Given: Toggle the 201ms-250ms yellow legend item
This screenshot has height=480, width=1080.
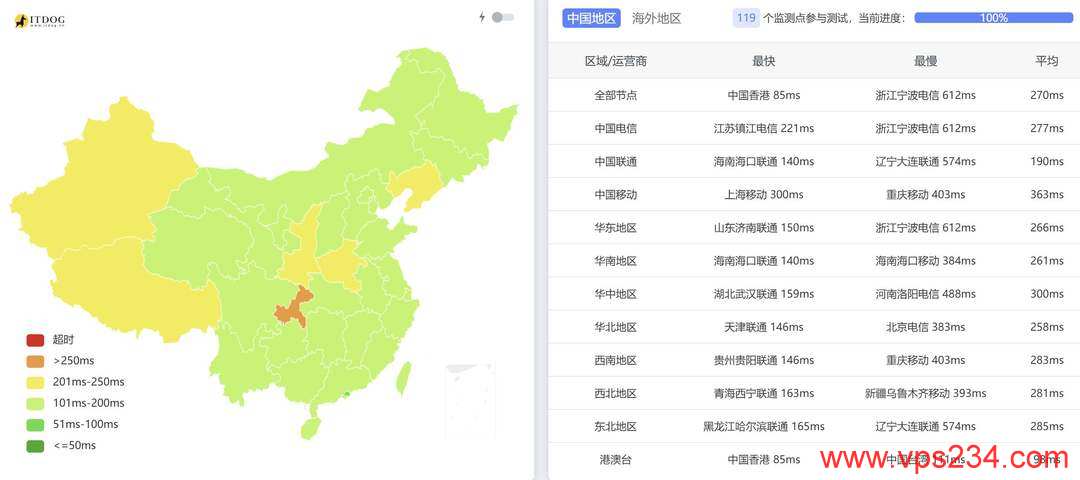Looking at the screenshot, I should pos(75,382).
